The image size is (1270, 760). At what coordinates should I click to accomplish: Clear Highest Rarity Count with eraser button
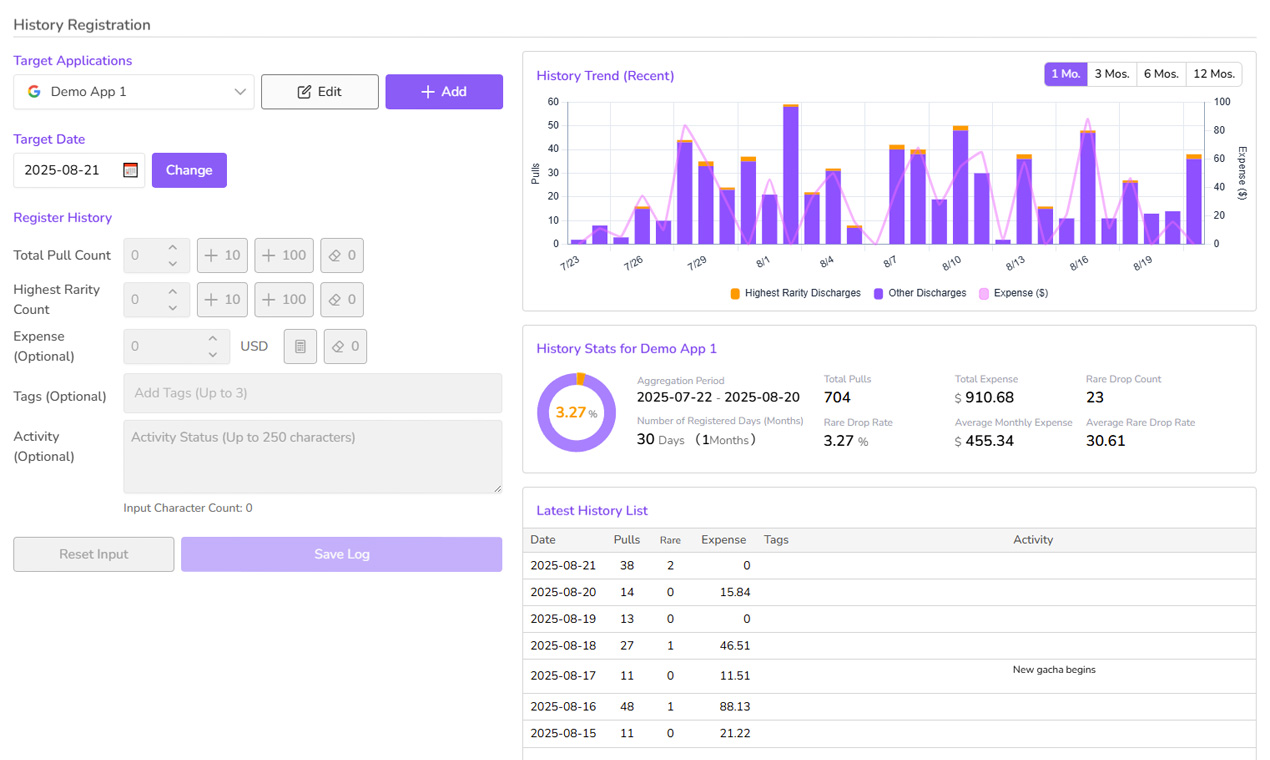point(342,299)
